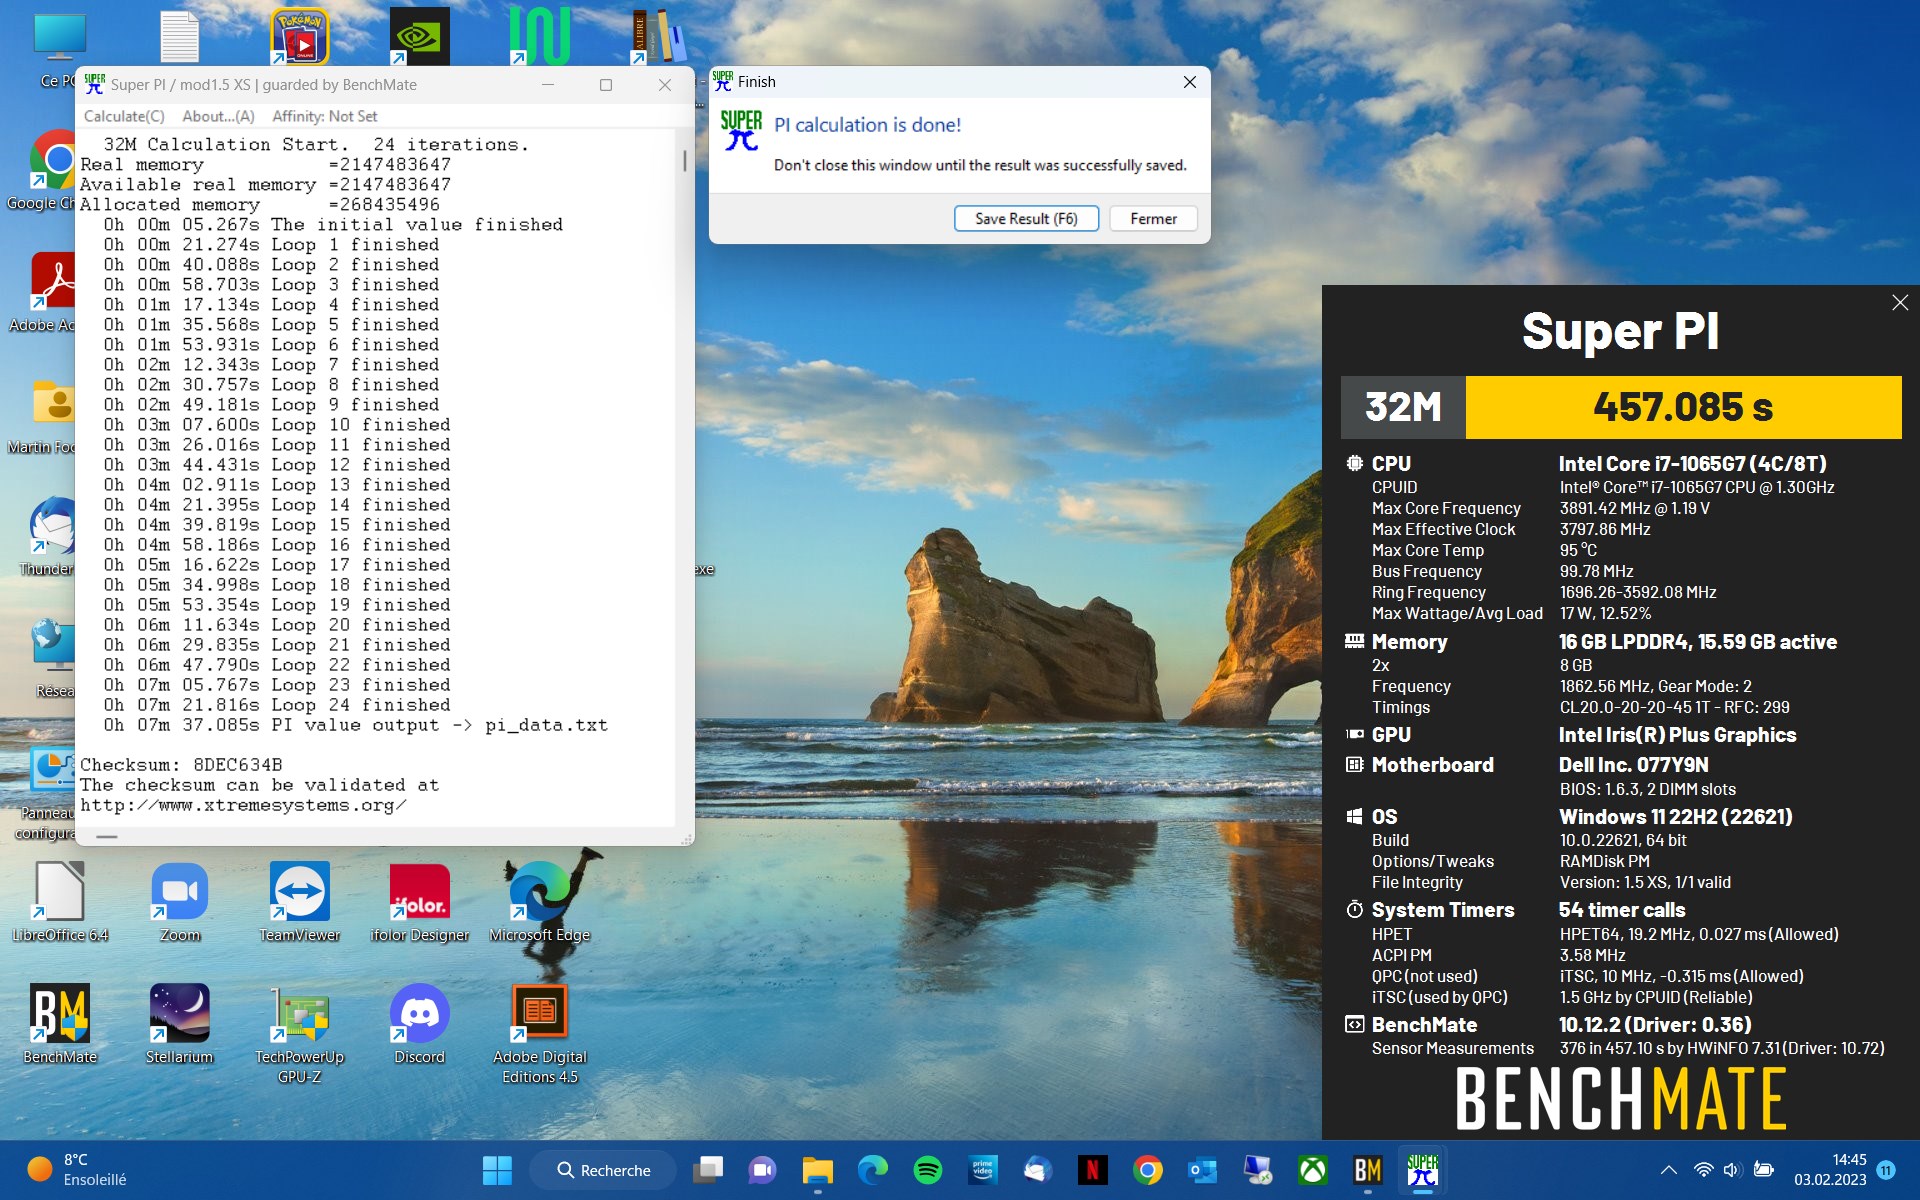The image size is (1920, 1200).
Task: Click the Fermer button in Finish dialog
Action: point(1153,218)
